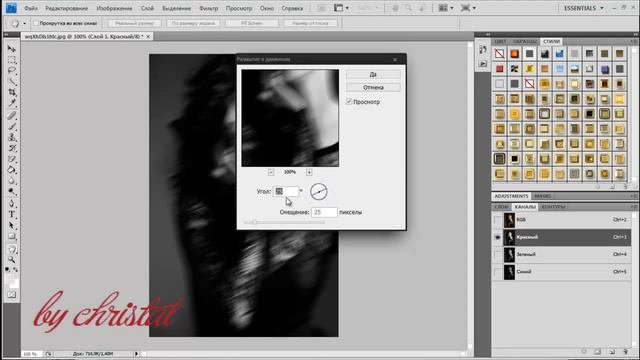This screenshot has height=360, width=640.
Task: Show the Синий channel visibility
Action: (497, 272)
